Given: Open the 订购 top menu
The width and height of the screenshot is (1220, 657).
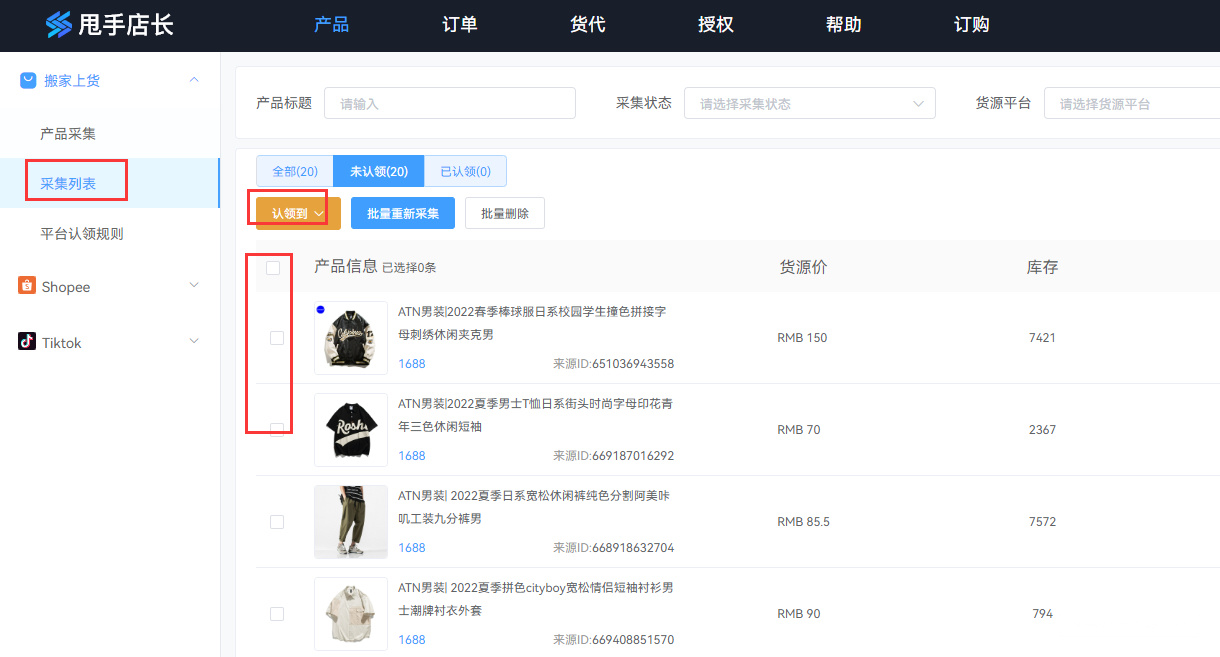Looking at the screenshot, I should pos(972,25).
